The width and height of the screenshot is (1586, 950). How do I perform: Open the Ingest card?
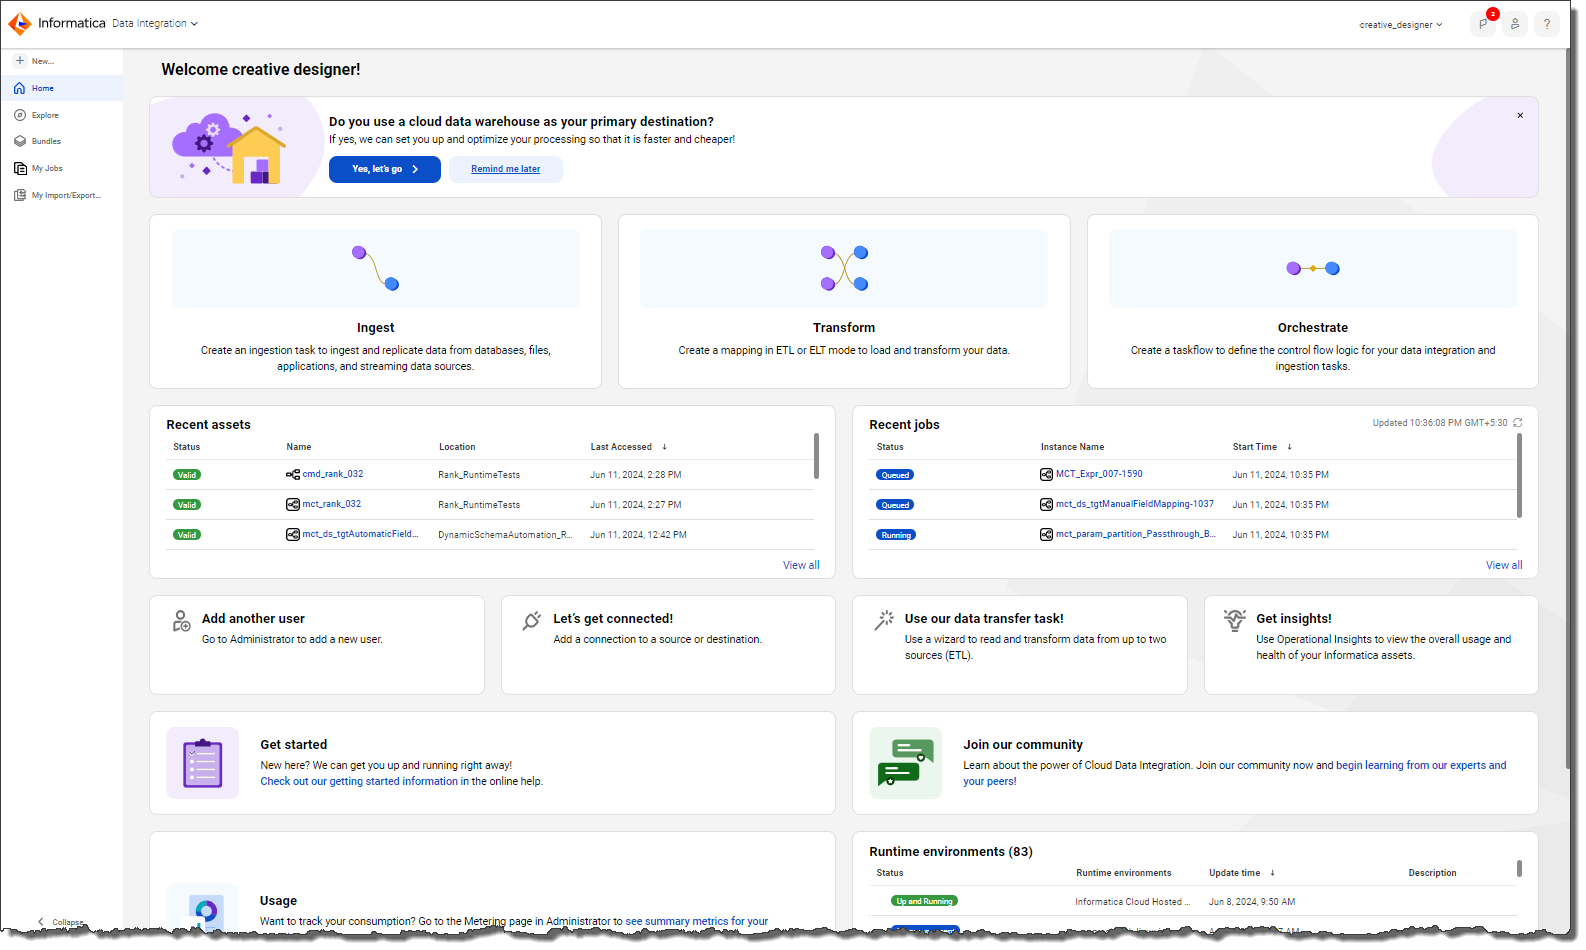click(375, 301)
